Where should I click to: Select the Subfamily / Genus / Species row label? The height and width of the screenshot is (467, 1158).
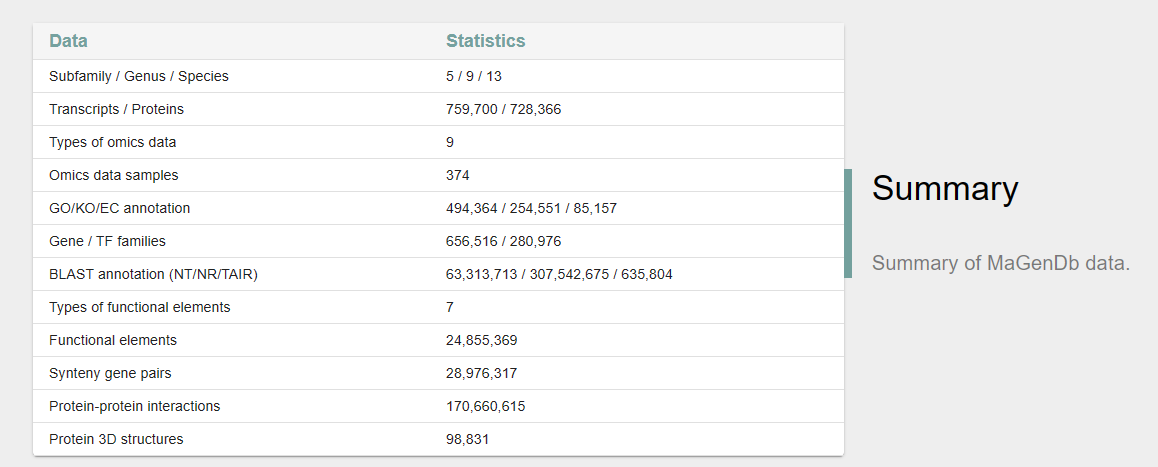point(139,76)
